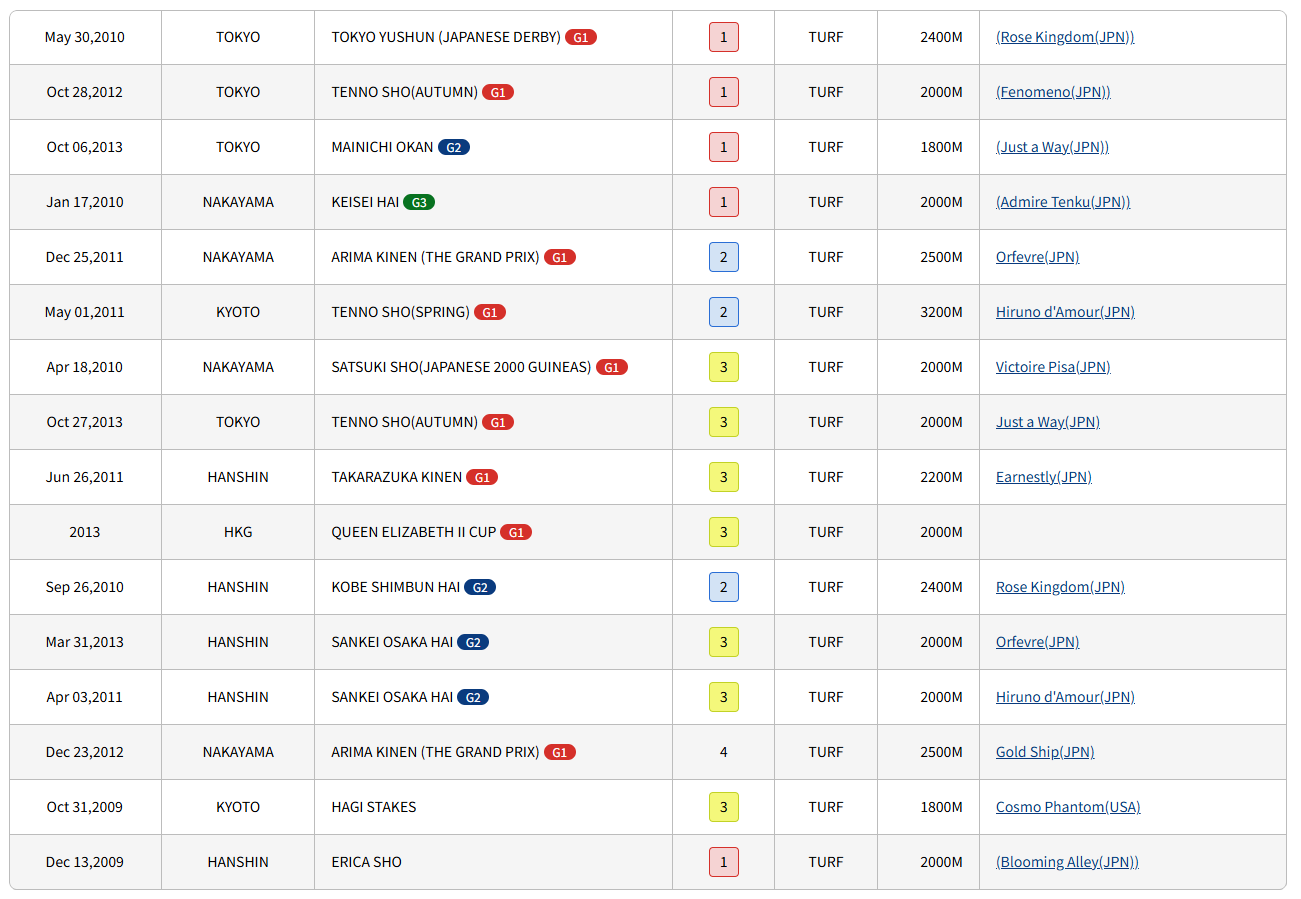
Task: Select the date 'Oct 31,2009'
Action: point(85,807)
